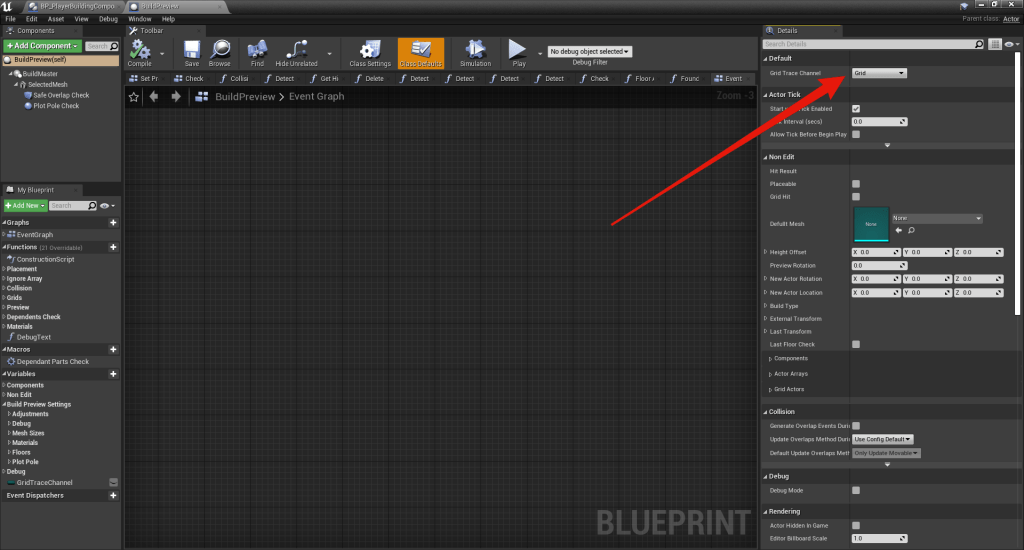Select ConstructionScript function
The image size is (1024, 550).
(45, 259)
